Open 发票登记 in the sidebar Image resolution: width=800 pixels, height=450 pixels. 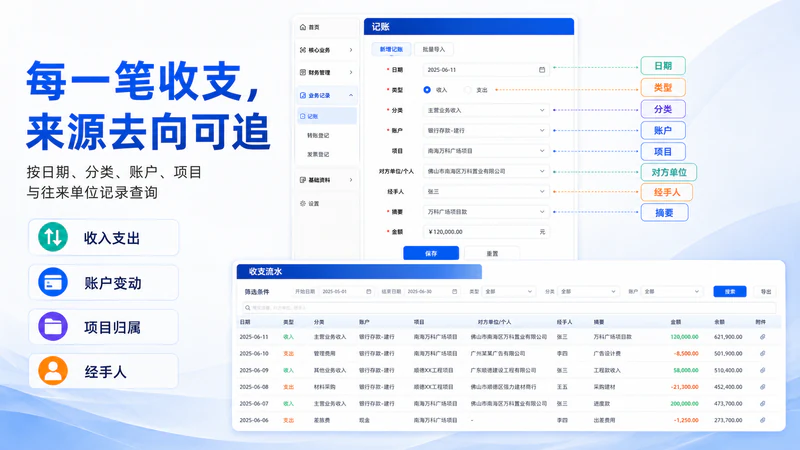[318, 155]
